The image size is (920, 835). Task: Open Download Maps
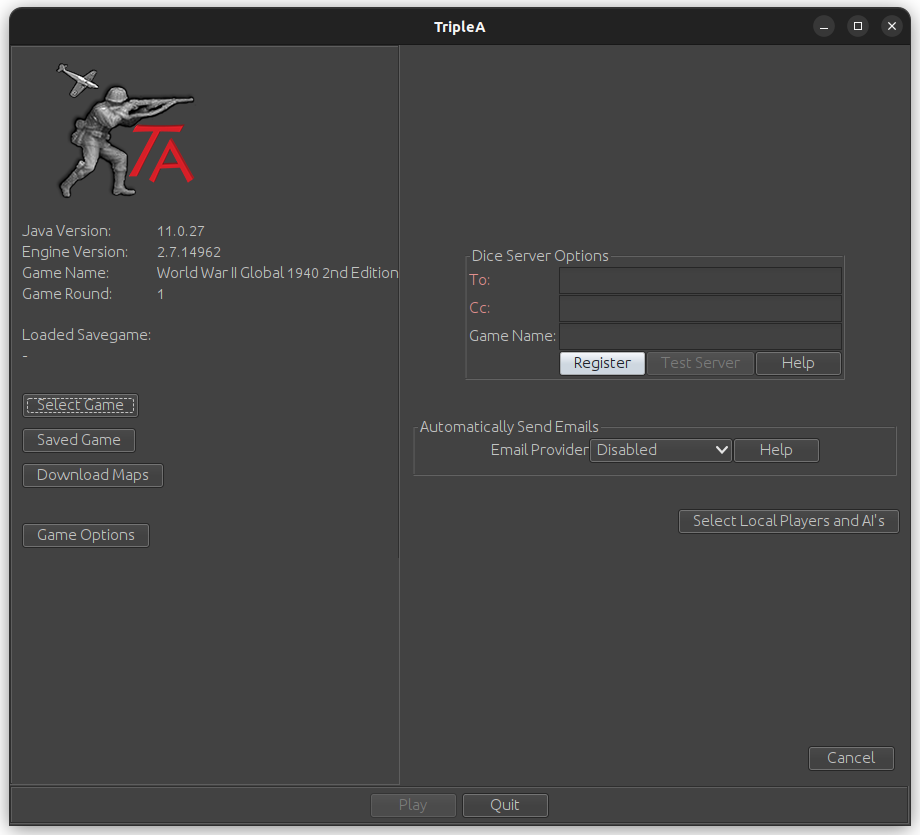(x=93, y=475)
